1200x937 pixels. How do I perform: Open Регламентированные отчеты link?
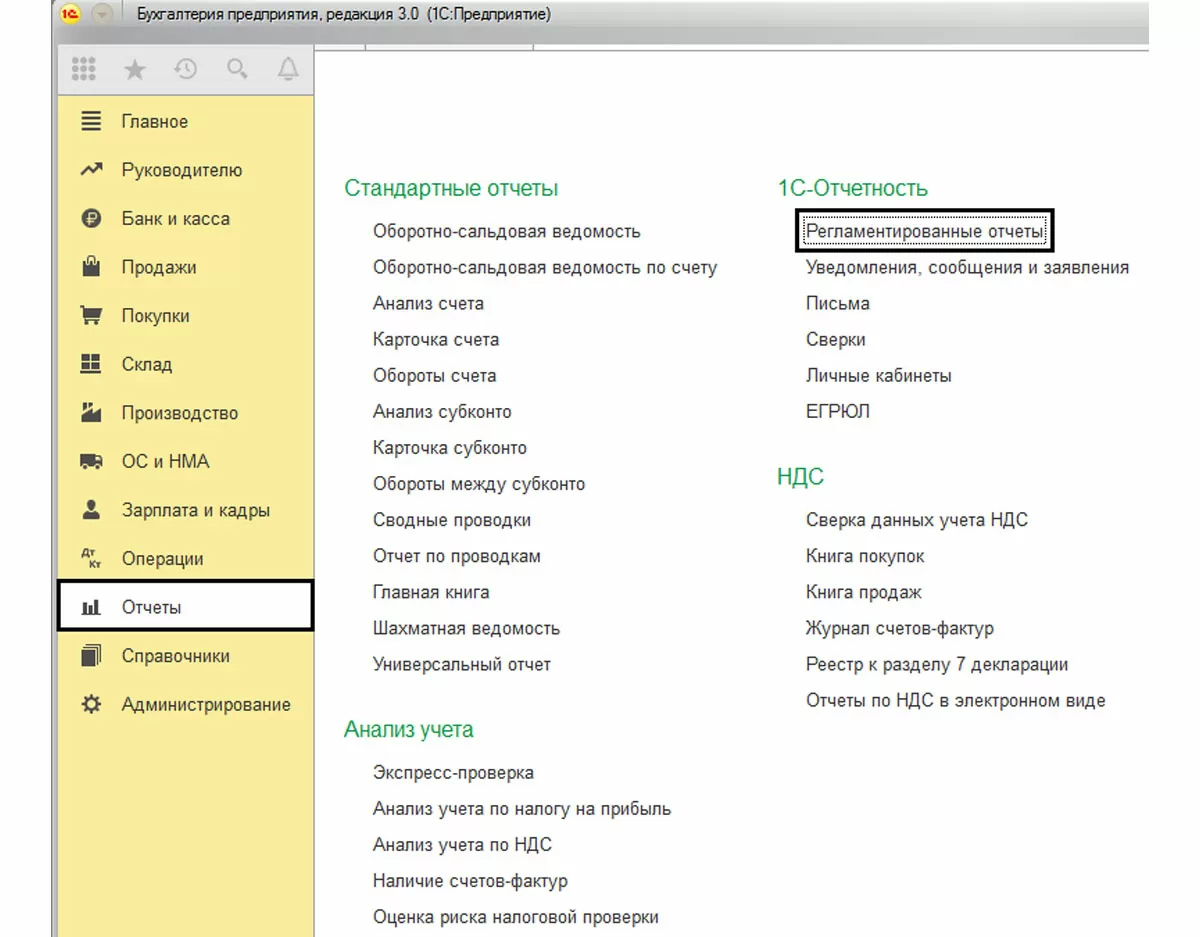[925, 232]
